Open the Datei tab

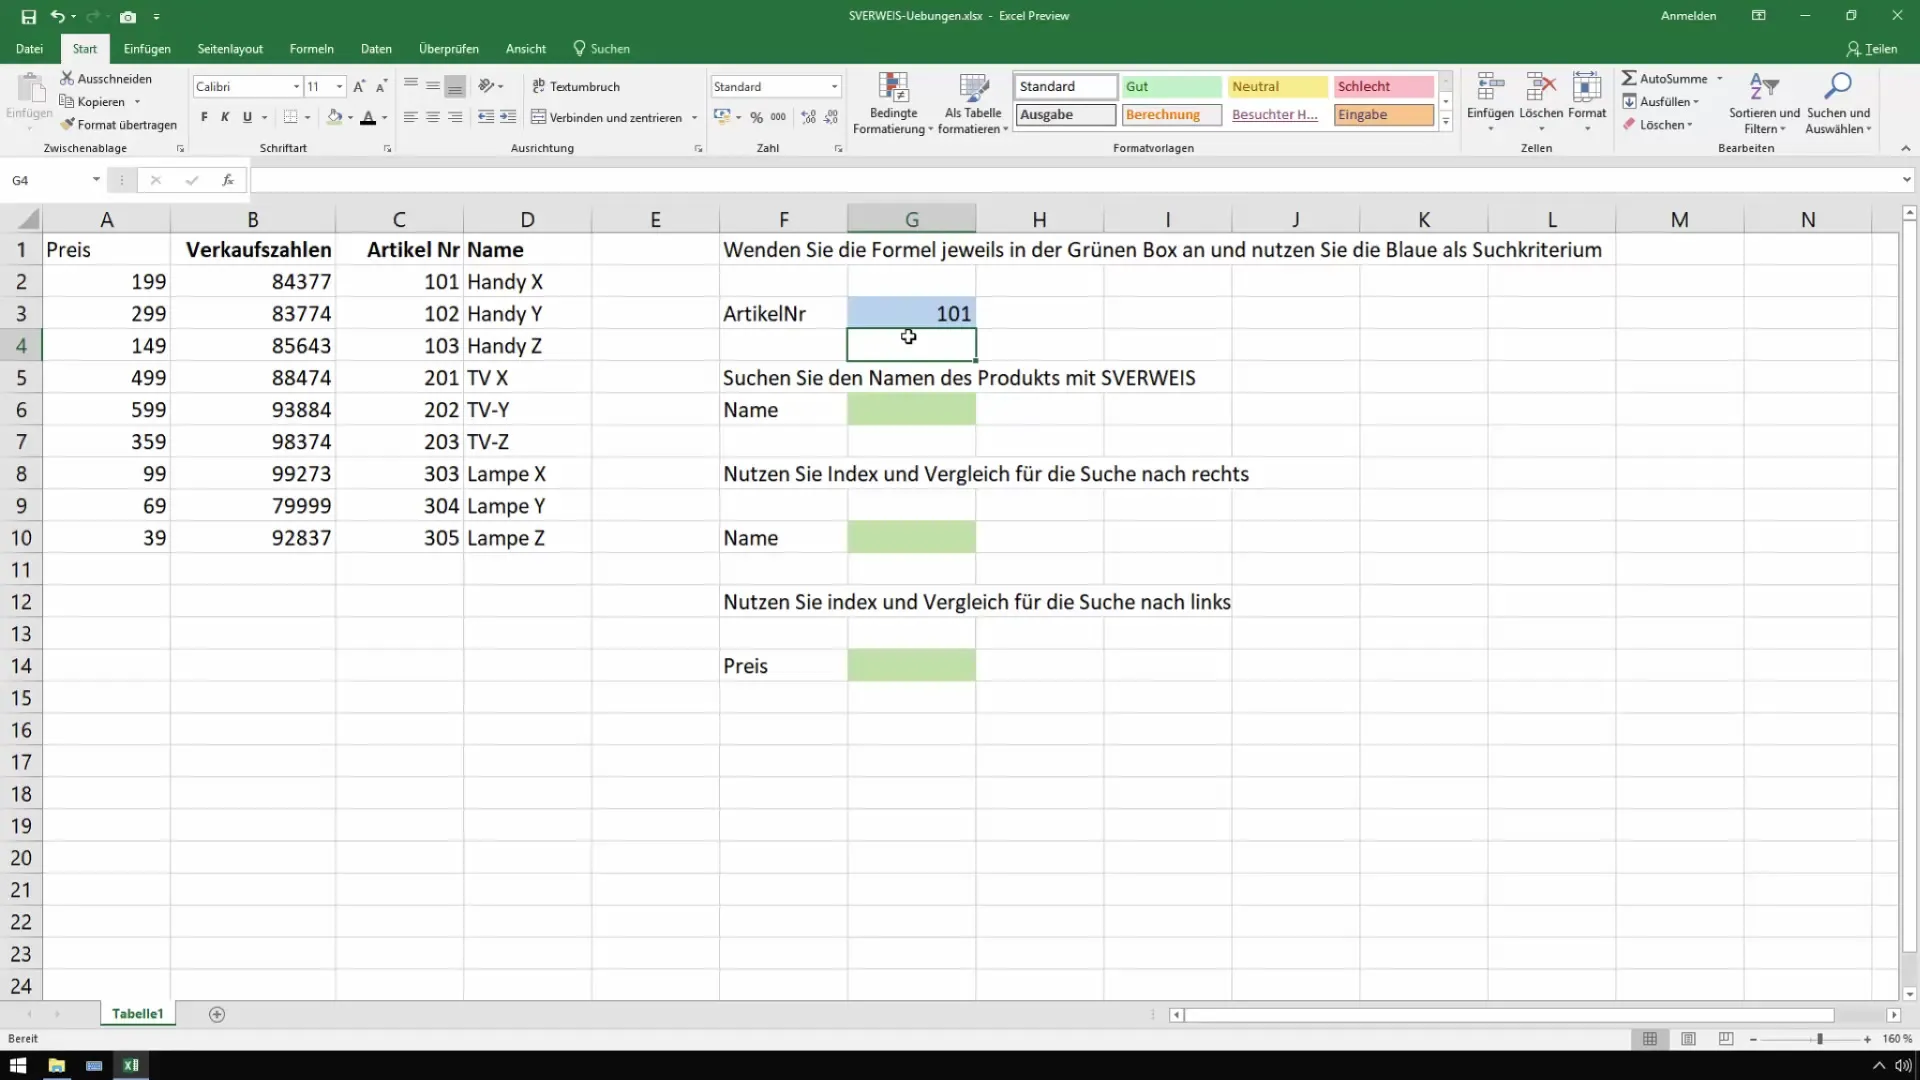click(x=29, y=48)
